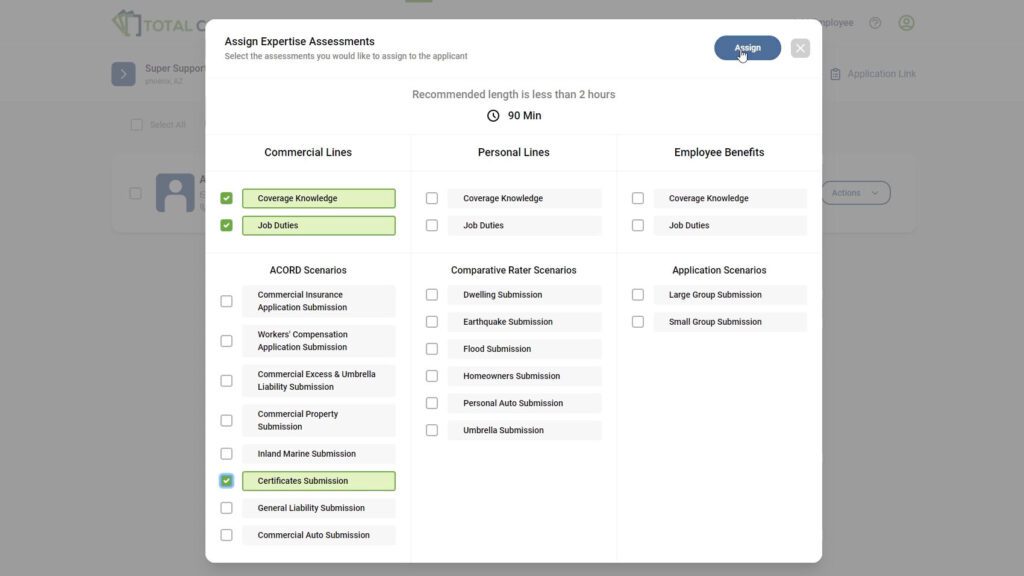Viewport: 1024px width, 576px height.
Task: Enable the Select All checkbox
Action: pos(136,124)
